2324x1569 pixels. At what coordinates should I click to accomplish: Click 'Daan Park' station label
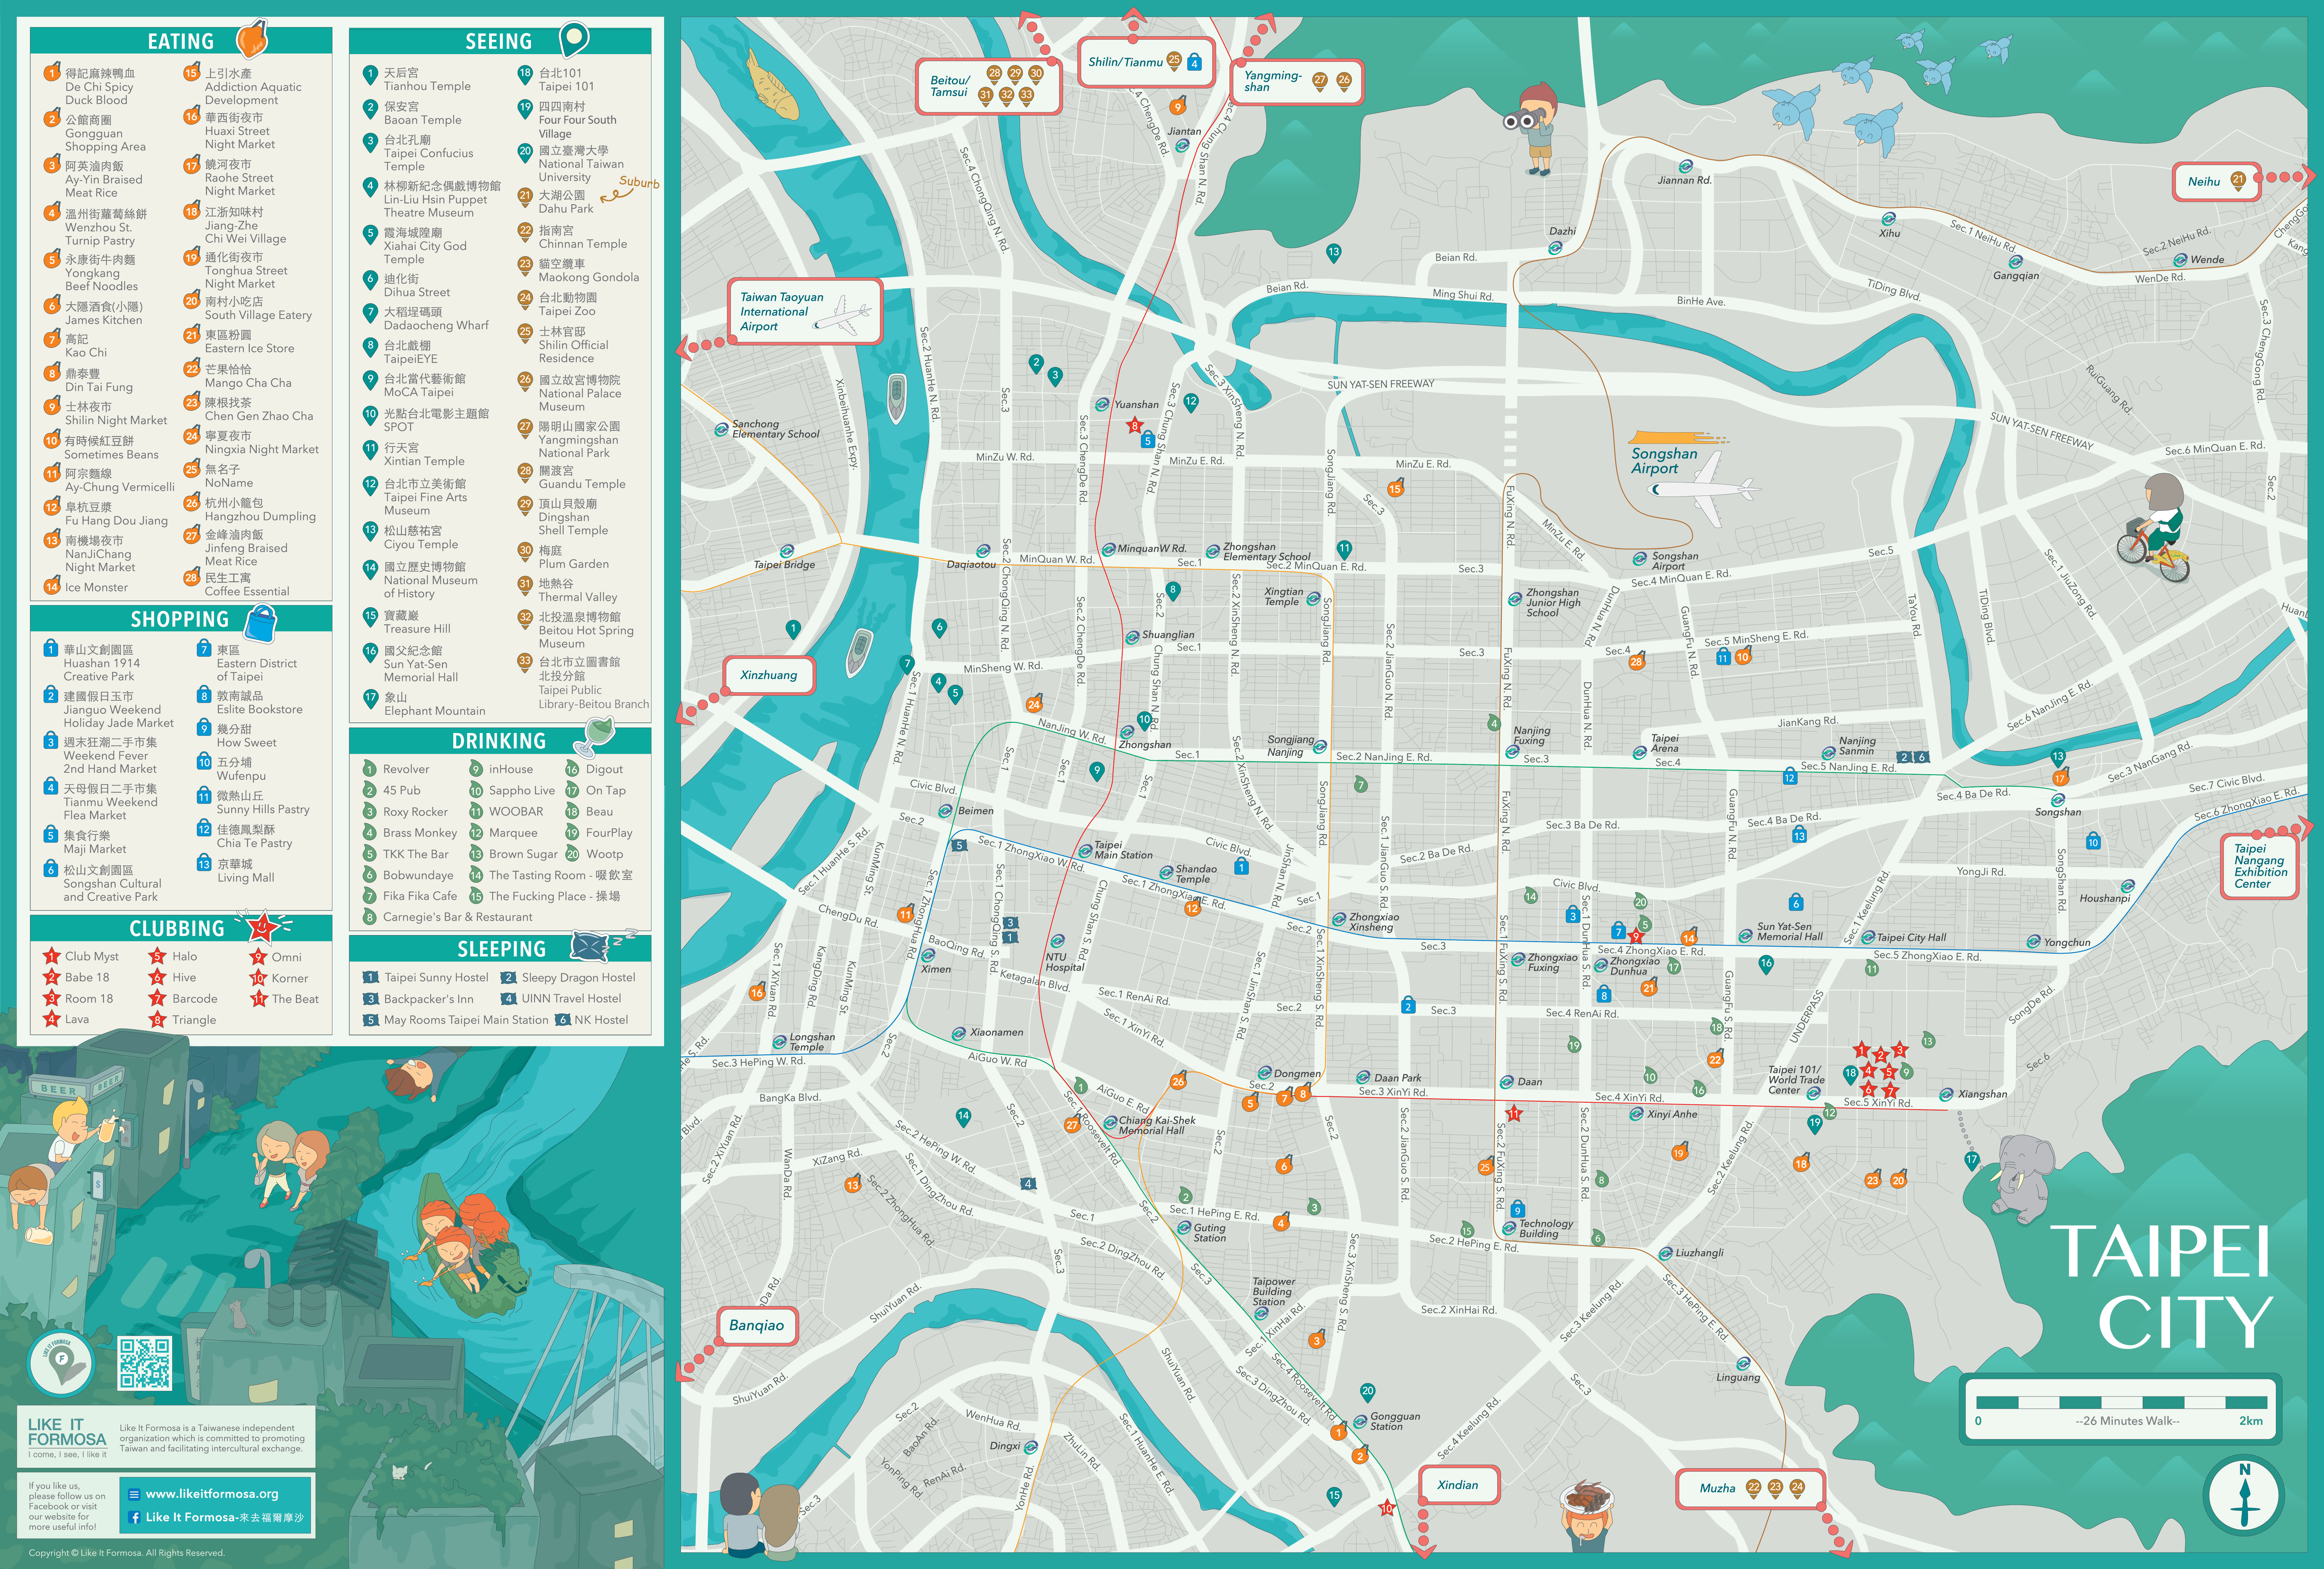click(x=1397, y=1078)
